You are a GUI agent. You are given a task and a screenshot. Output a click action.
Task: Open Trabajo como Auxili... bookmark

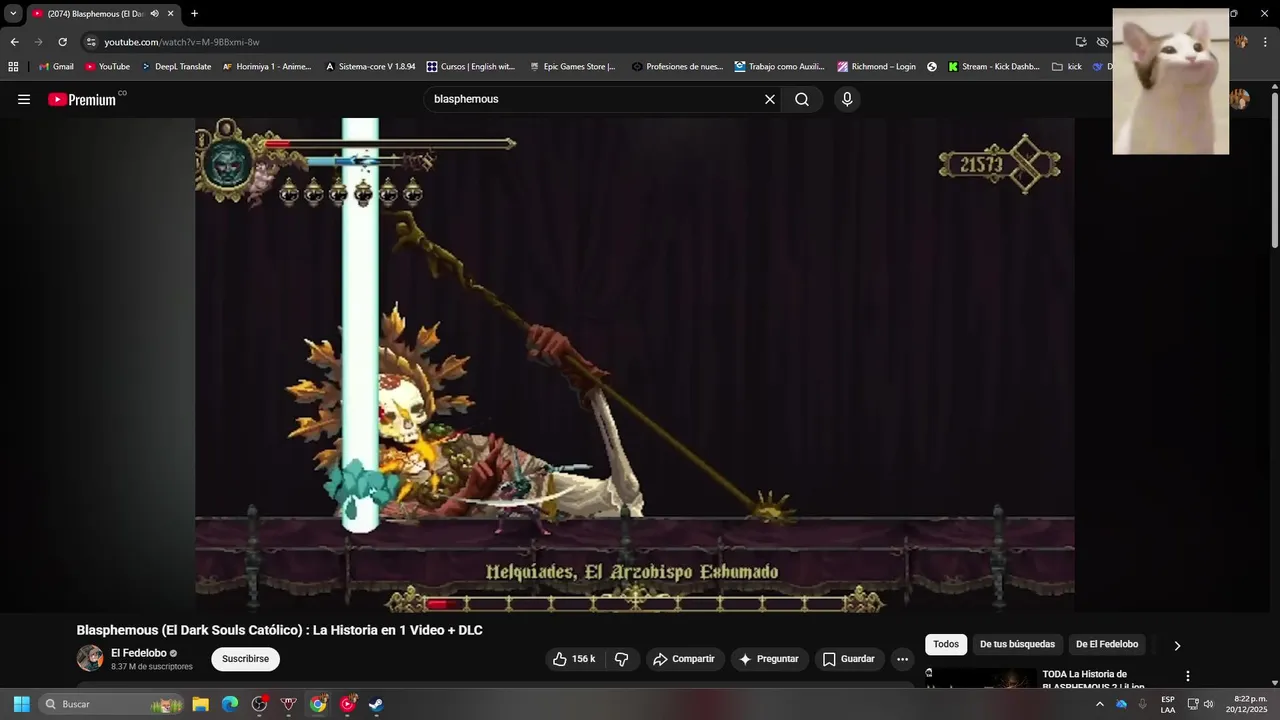(780, 67)
